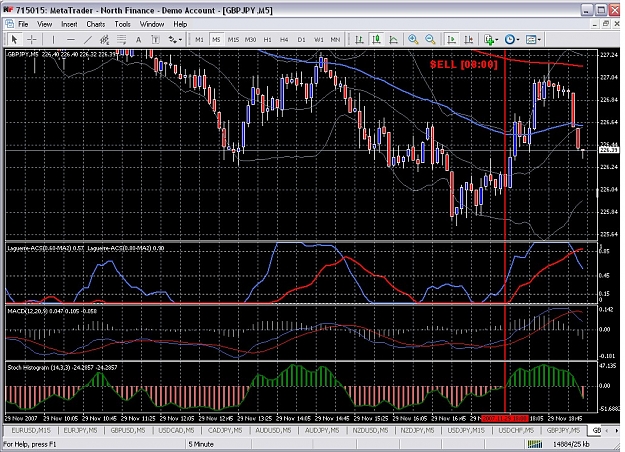Display chart as Bar Chart
The width and height of the screenshot is (625, 452).
pyautogui.click(x=360, y=39)
